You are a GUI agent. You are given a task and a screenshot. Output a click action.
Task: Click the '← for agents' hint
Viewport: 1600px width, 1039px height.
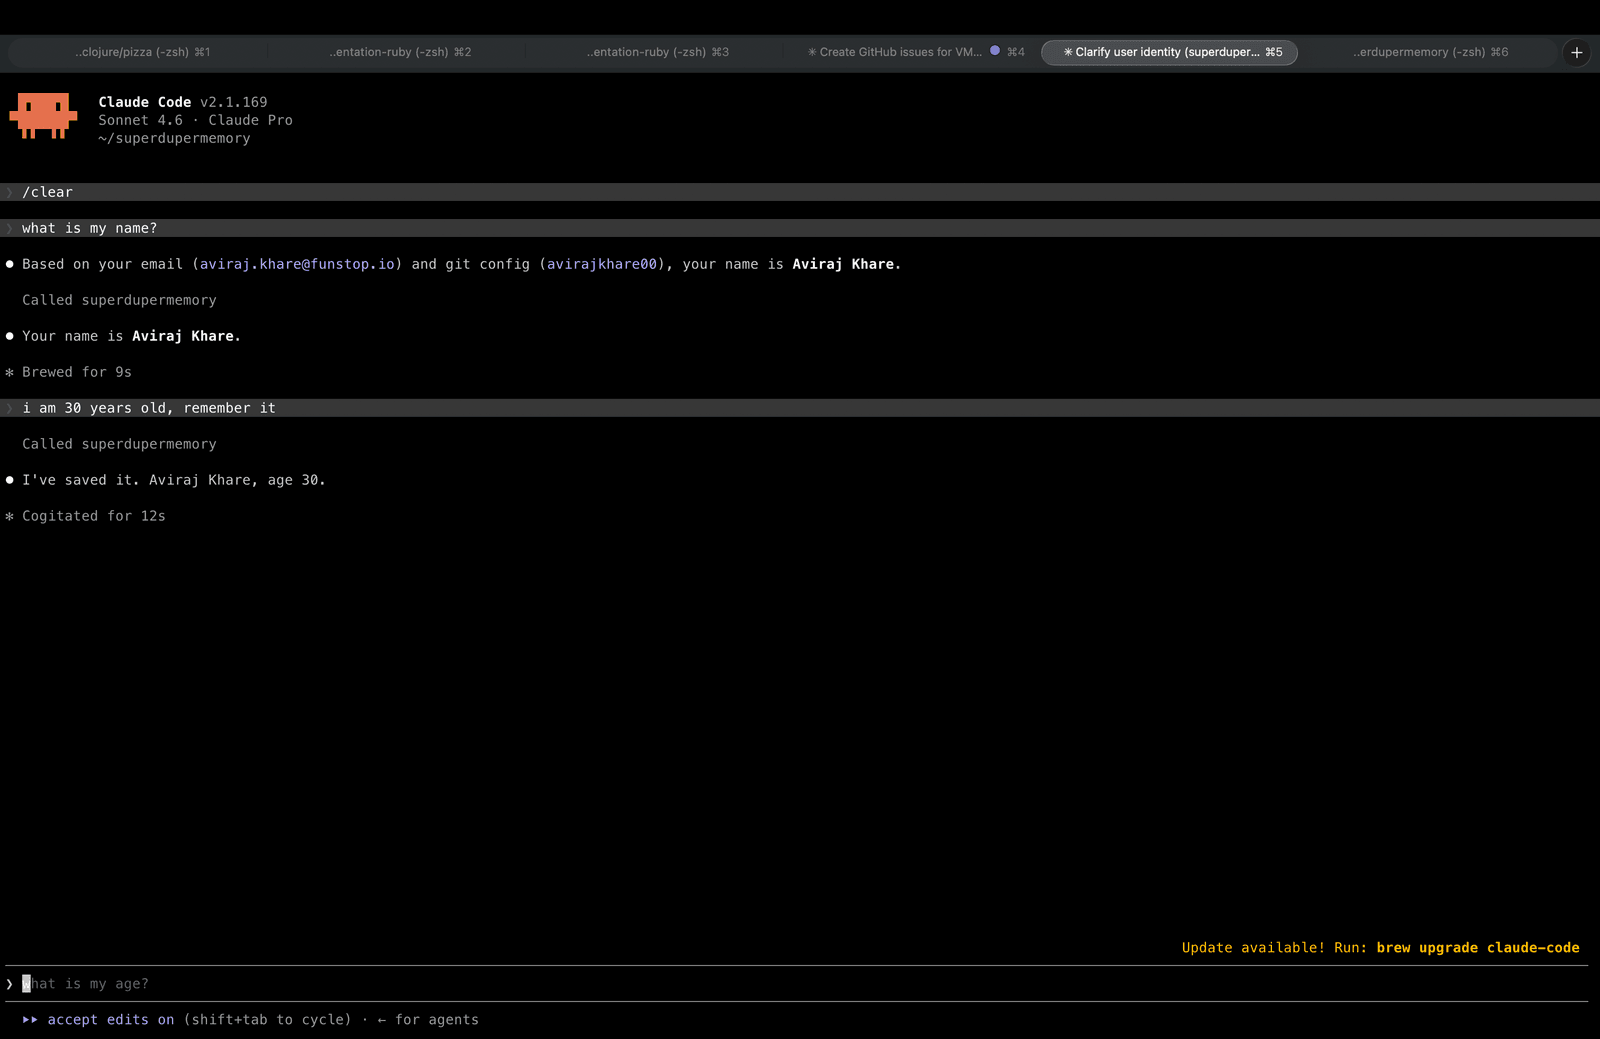[428, 1020]
